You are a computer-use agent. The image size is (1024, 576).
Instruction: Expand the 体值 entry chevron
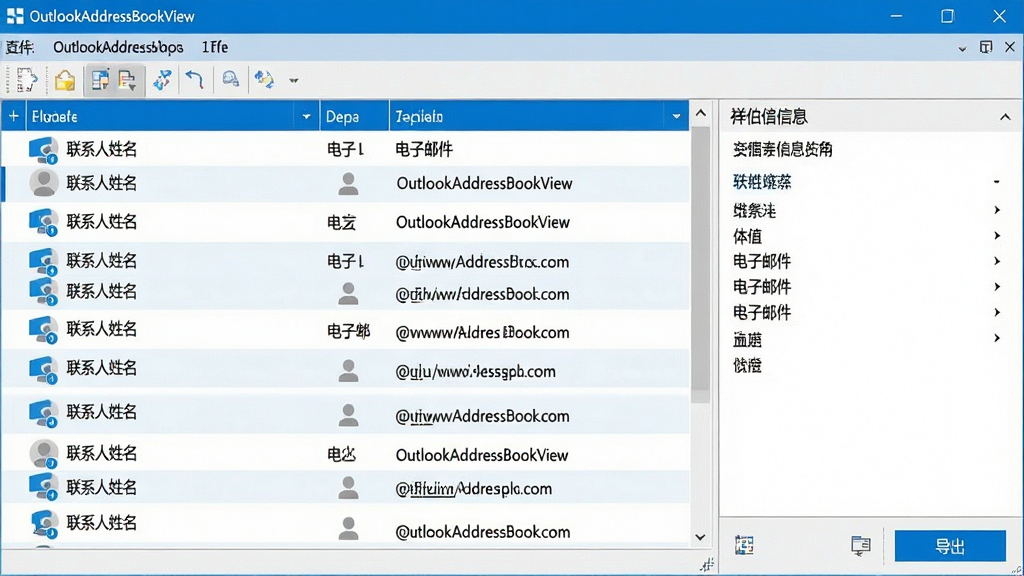tap(997, 236)
